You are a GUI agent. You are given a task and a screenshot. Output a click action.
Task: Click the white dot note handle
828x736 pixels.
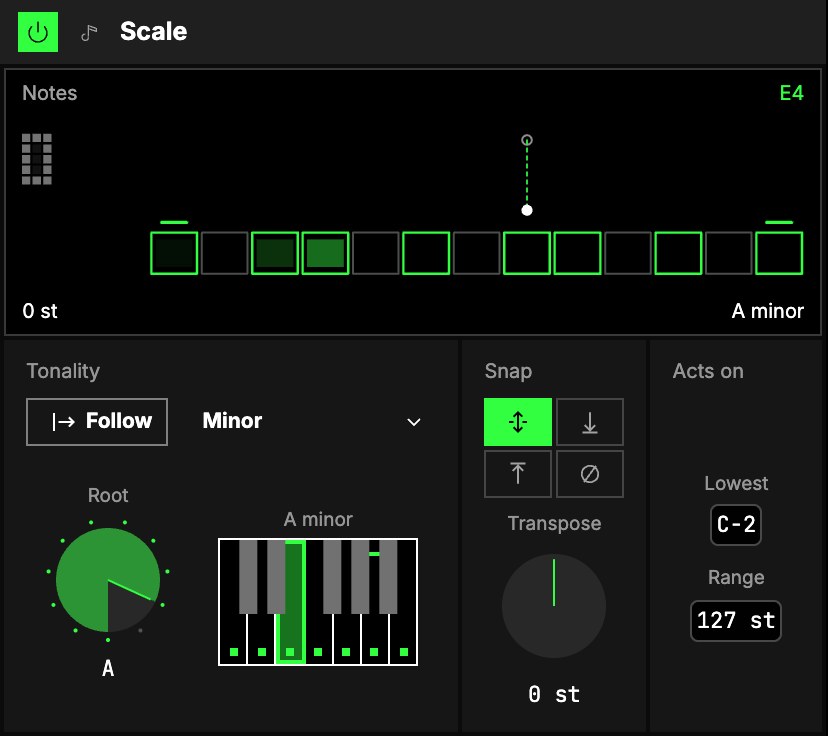pyautogui.click(x=526, y=210)
